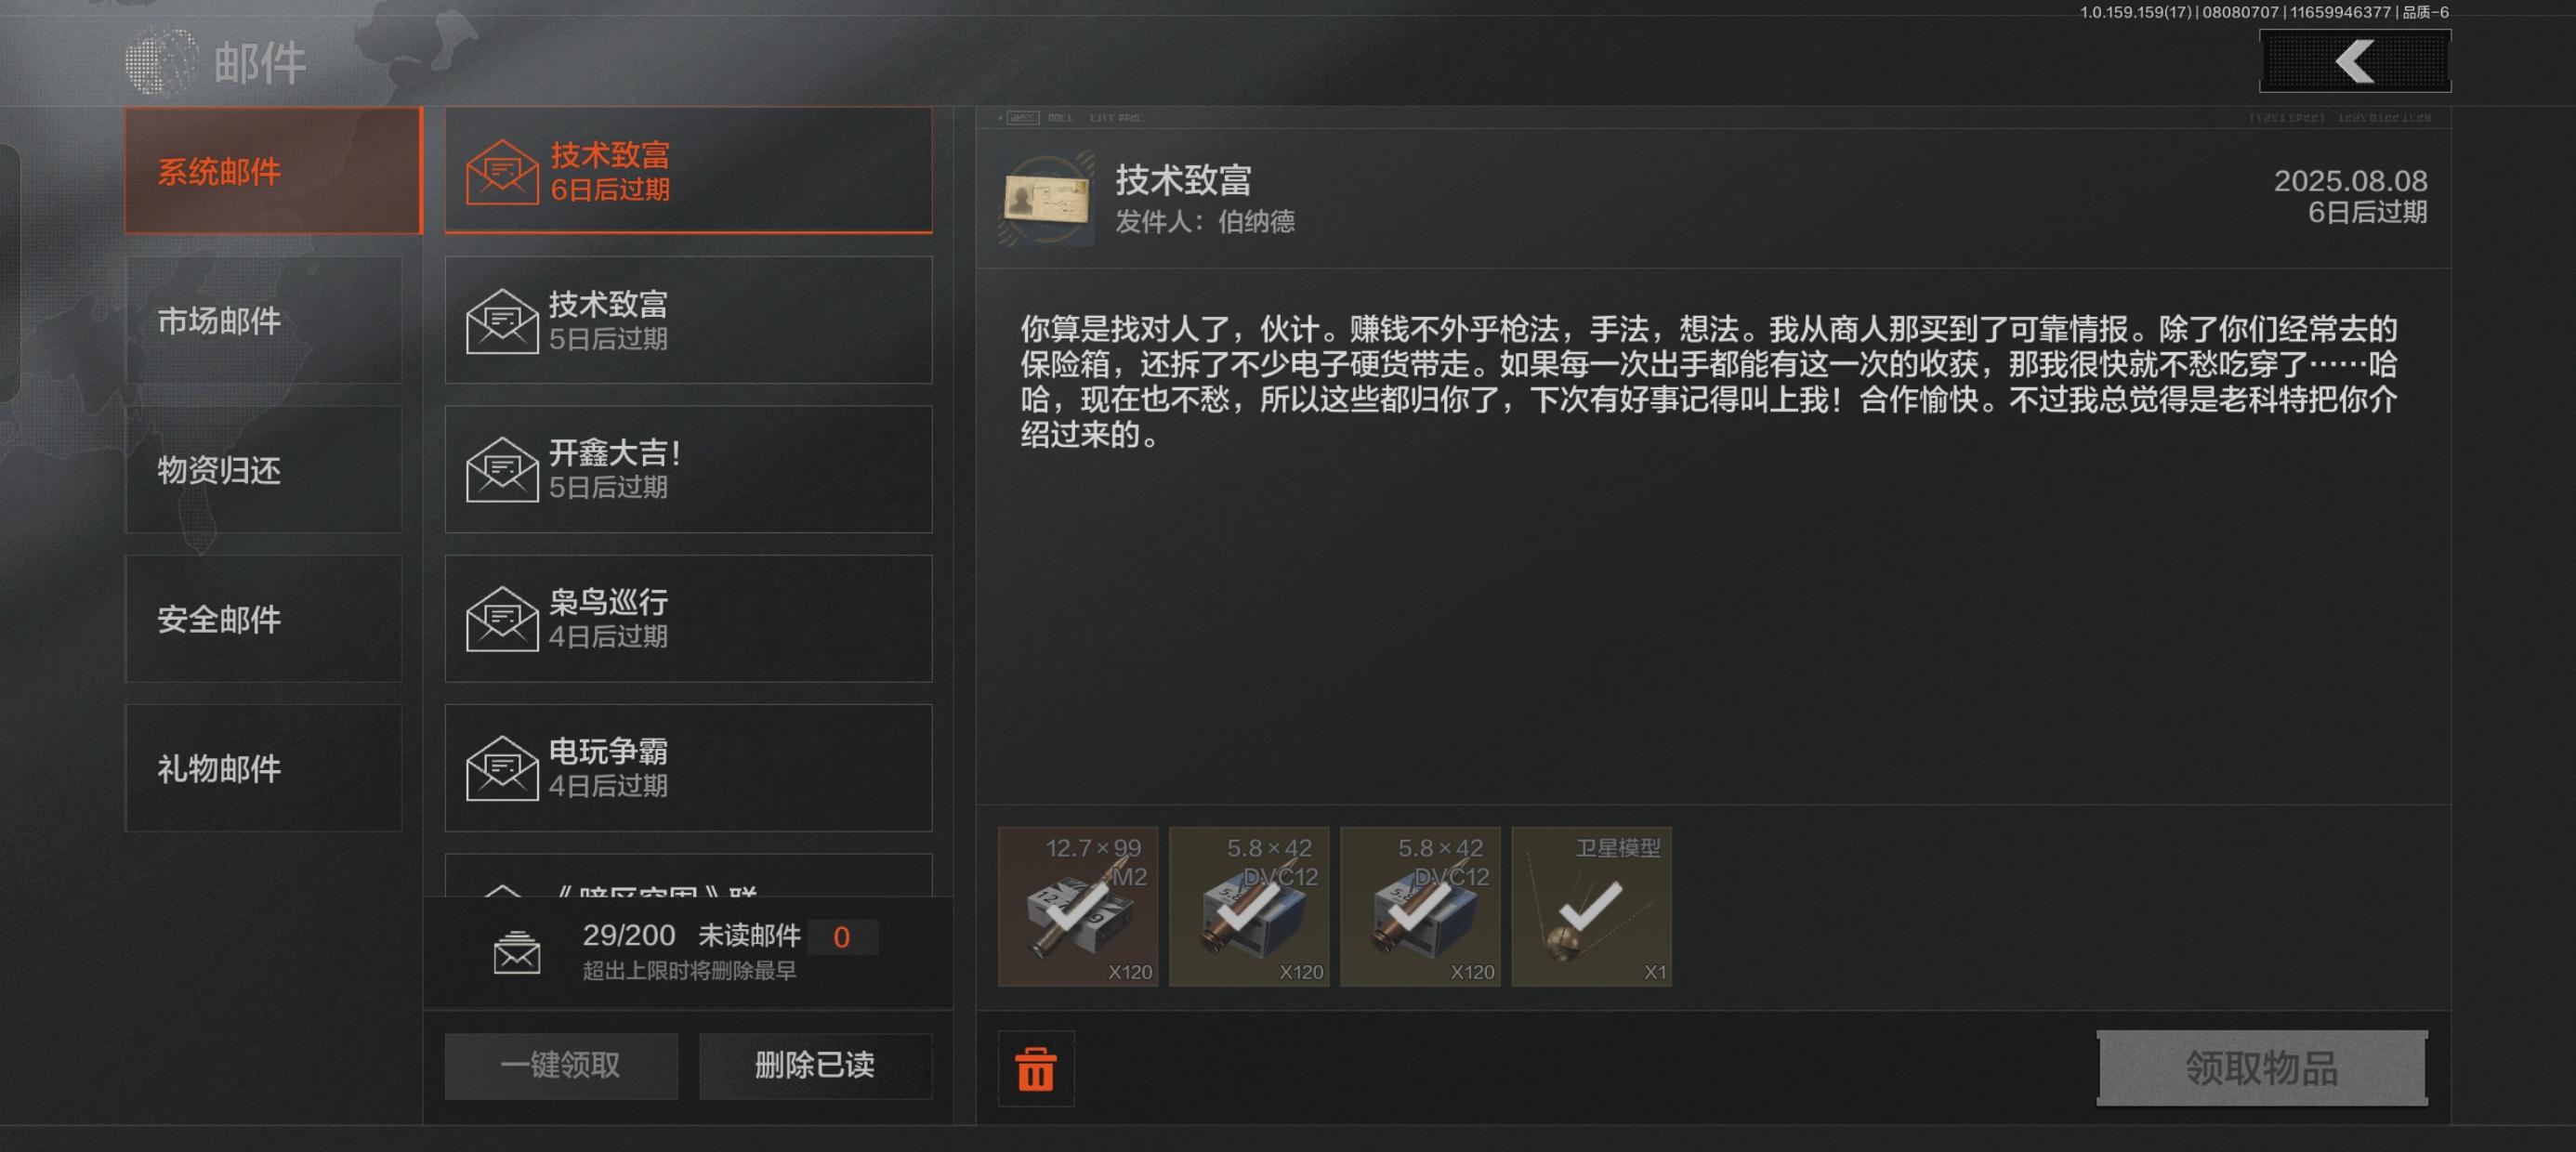Select the first 5.8×42 DVC12 ammo item
The width and height of the screenshot is (2576, 1152).
pyautogui.click(x=1249, y=906)
